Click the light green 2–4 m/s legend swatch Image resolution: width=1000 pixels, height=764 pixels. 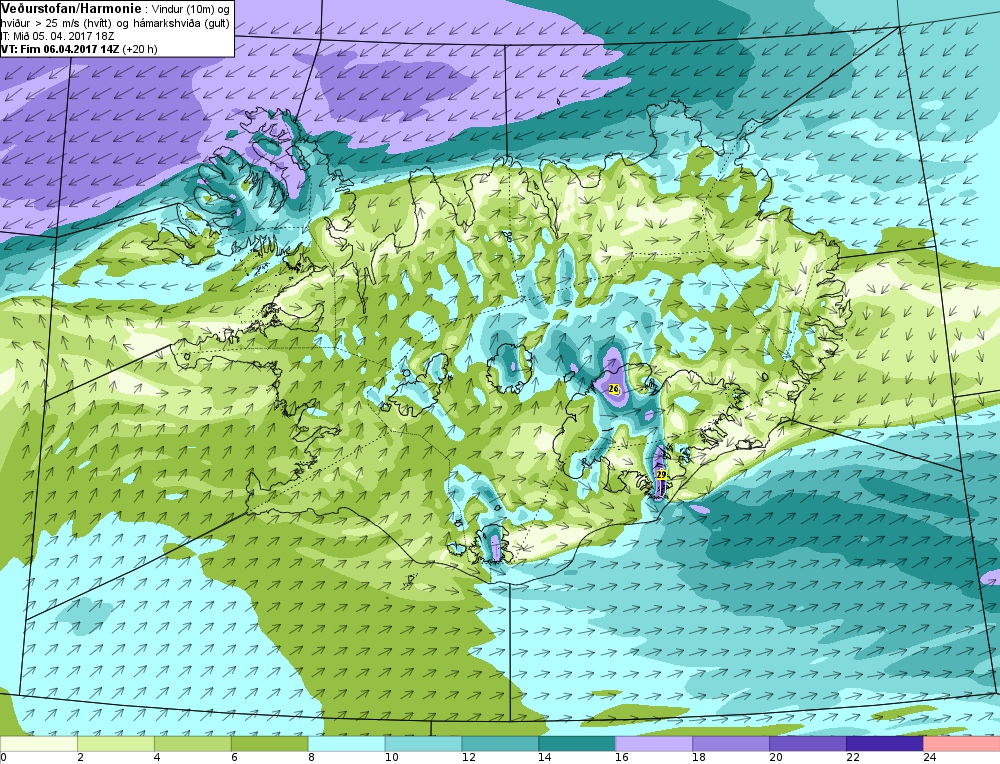(116, 744)
